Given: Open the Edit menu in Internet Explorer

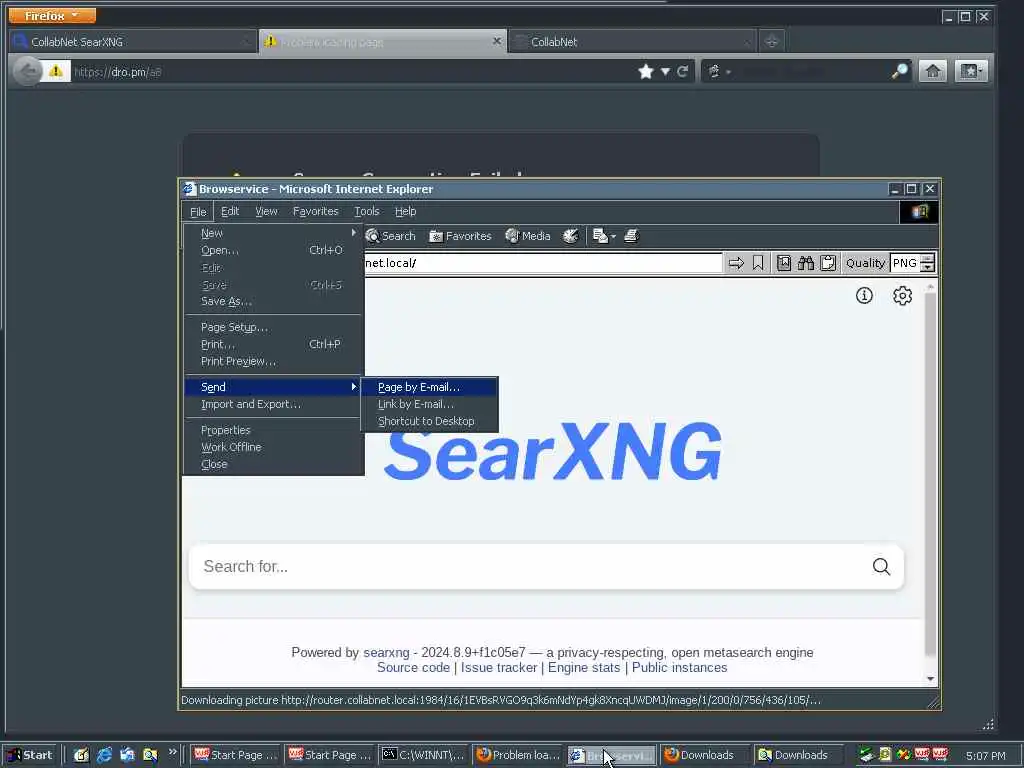Looking at the screenshot, I should coord(230,212).
